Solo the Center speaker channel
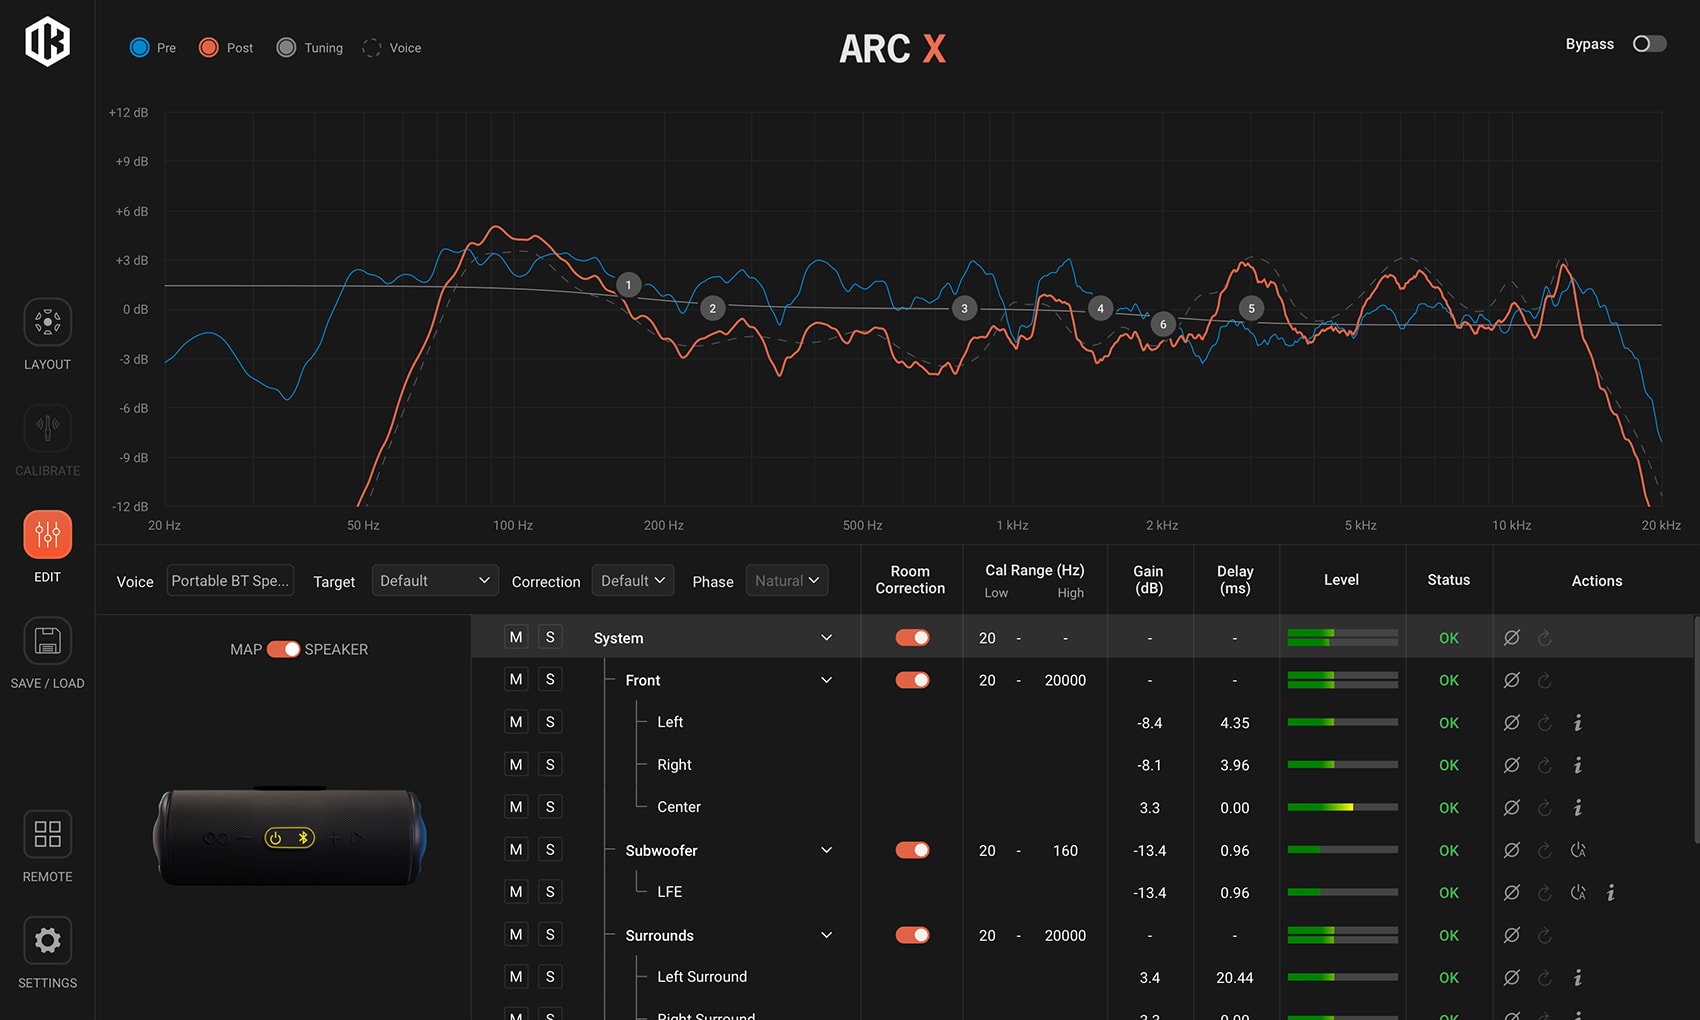This screenshot has width=1700, height=1020. tap(550, 807)
